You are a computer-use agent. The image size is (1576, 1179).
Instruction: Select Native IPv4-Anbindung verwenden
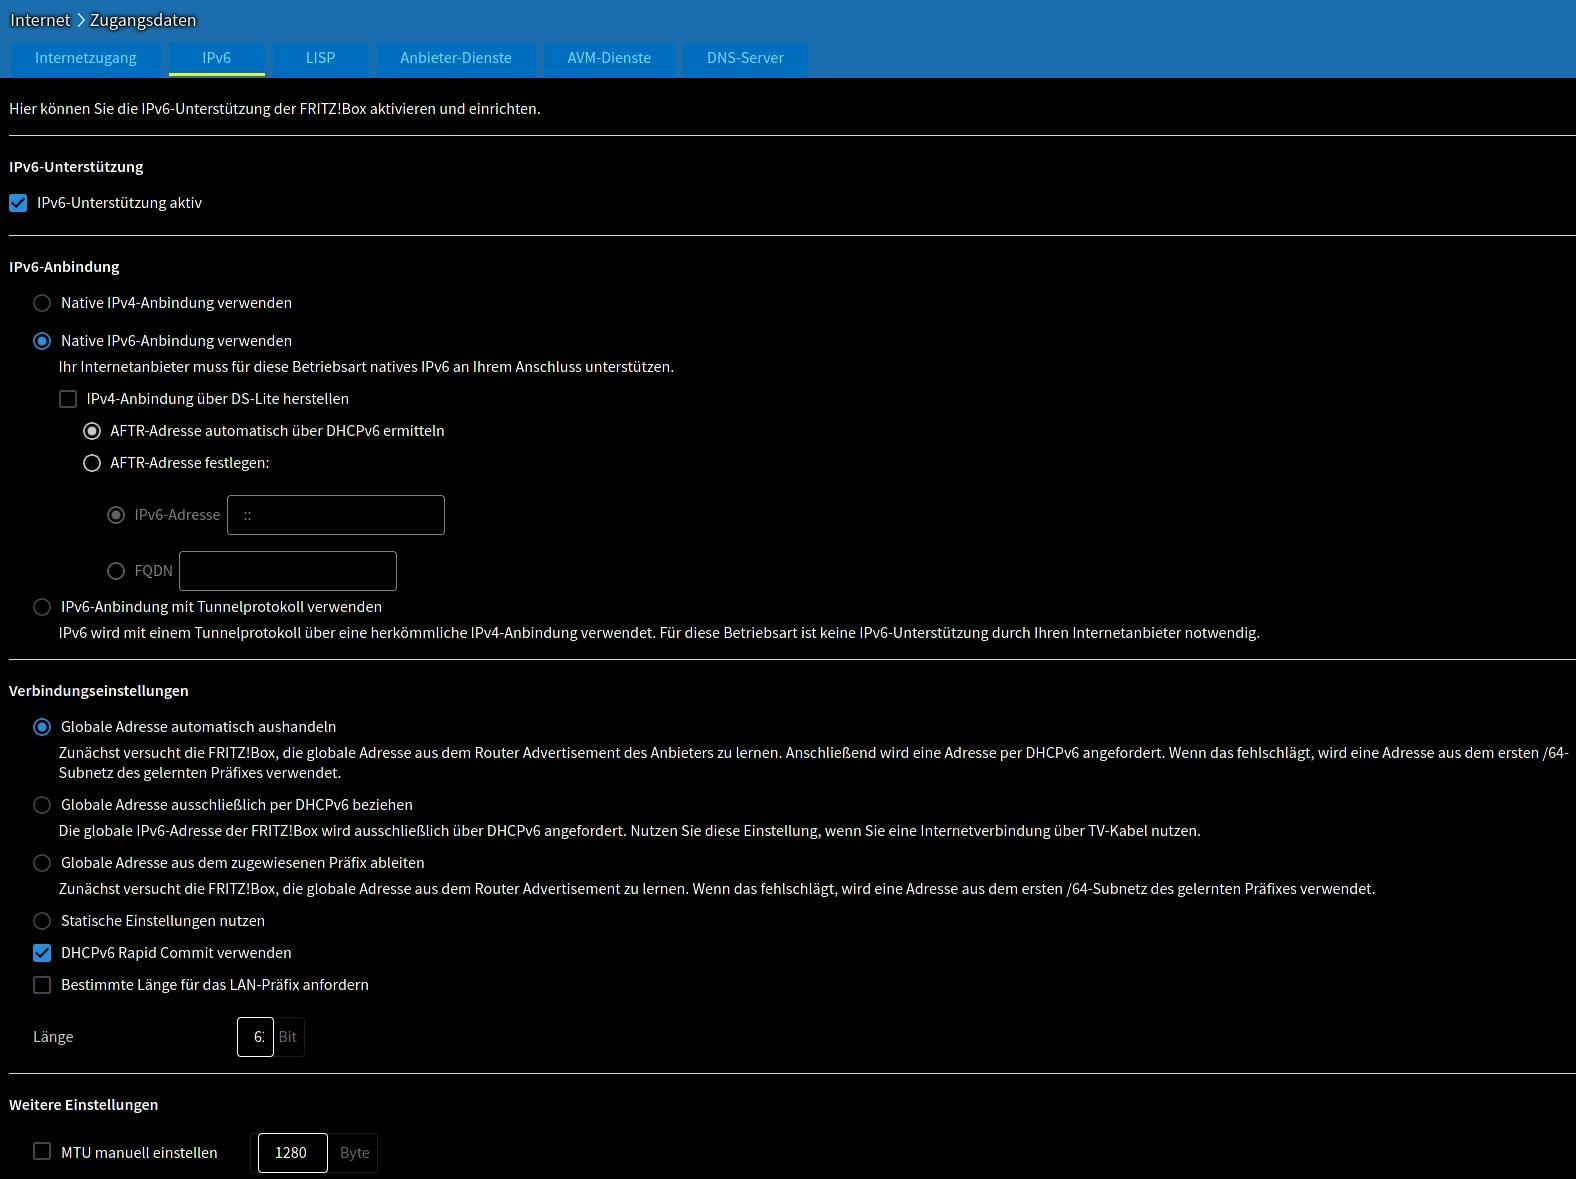click(42, 303)
